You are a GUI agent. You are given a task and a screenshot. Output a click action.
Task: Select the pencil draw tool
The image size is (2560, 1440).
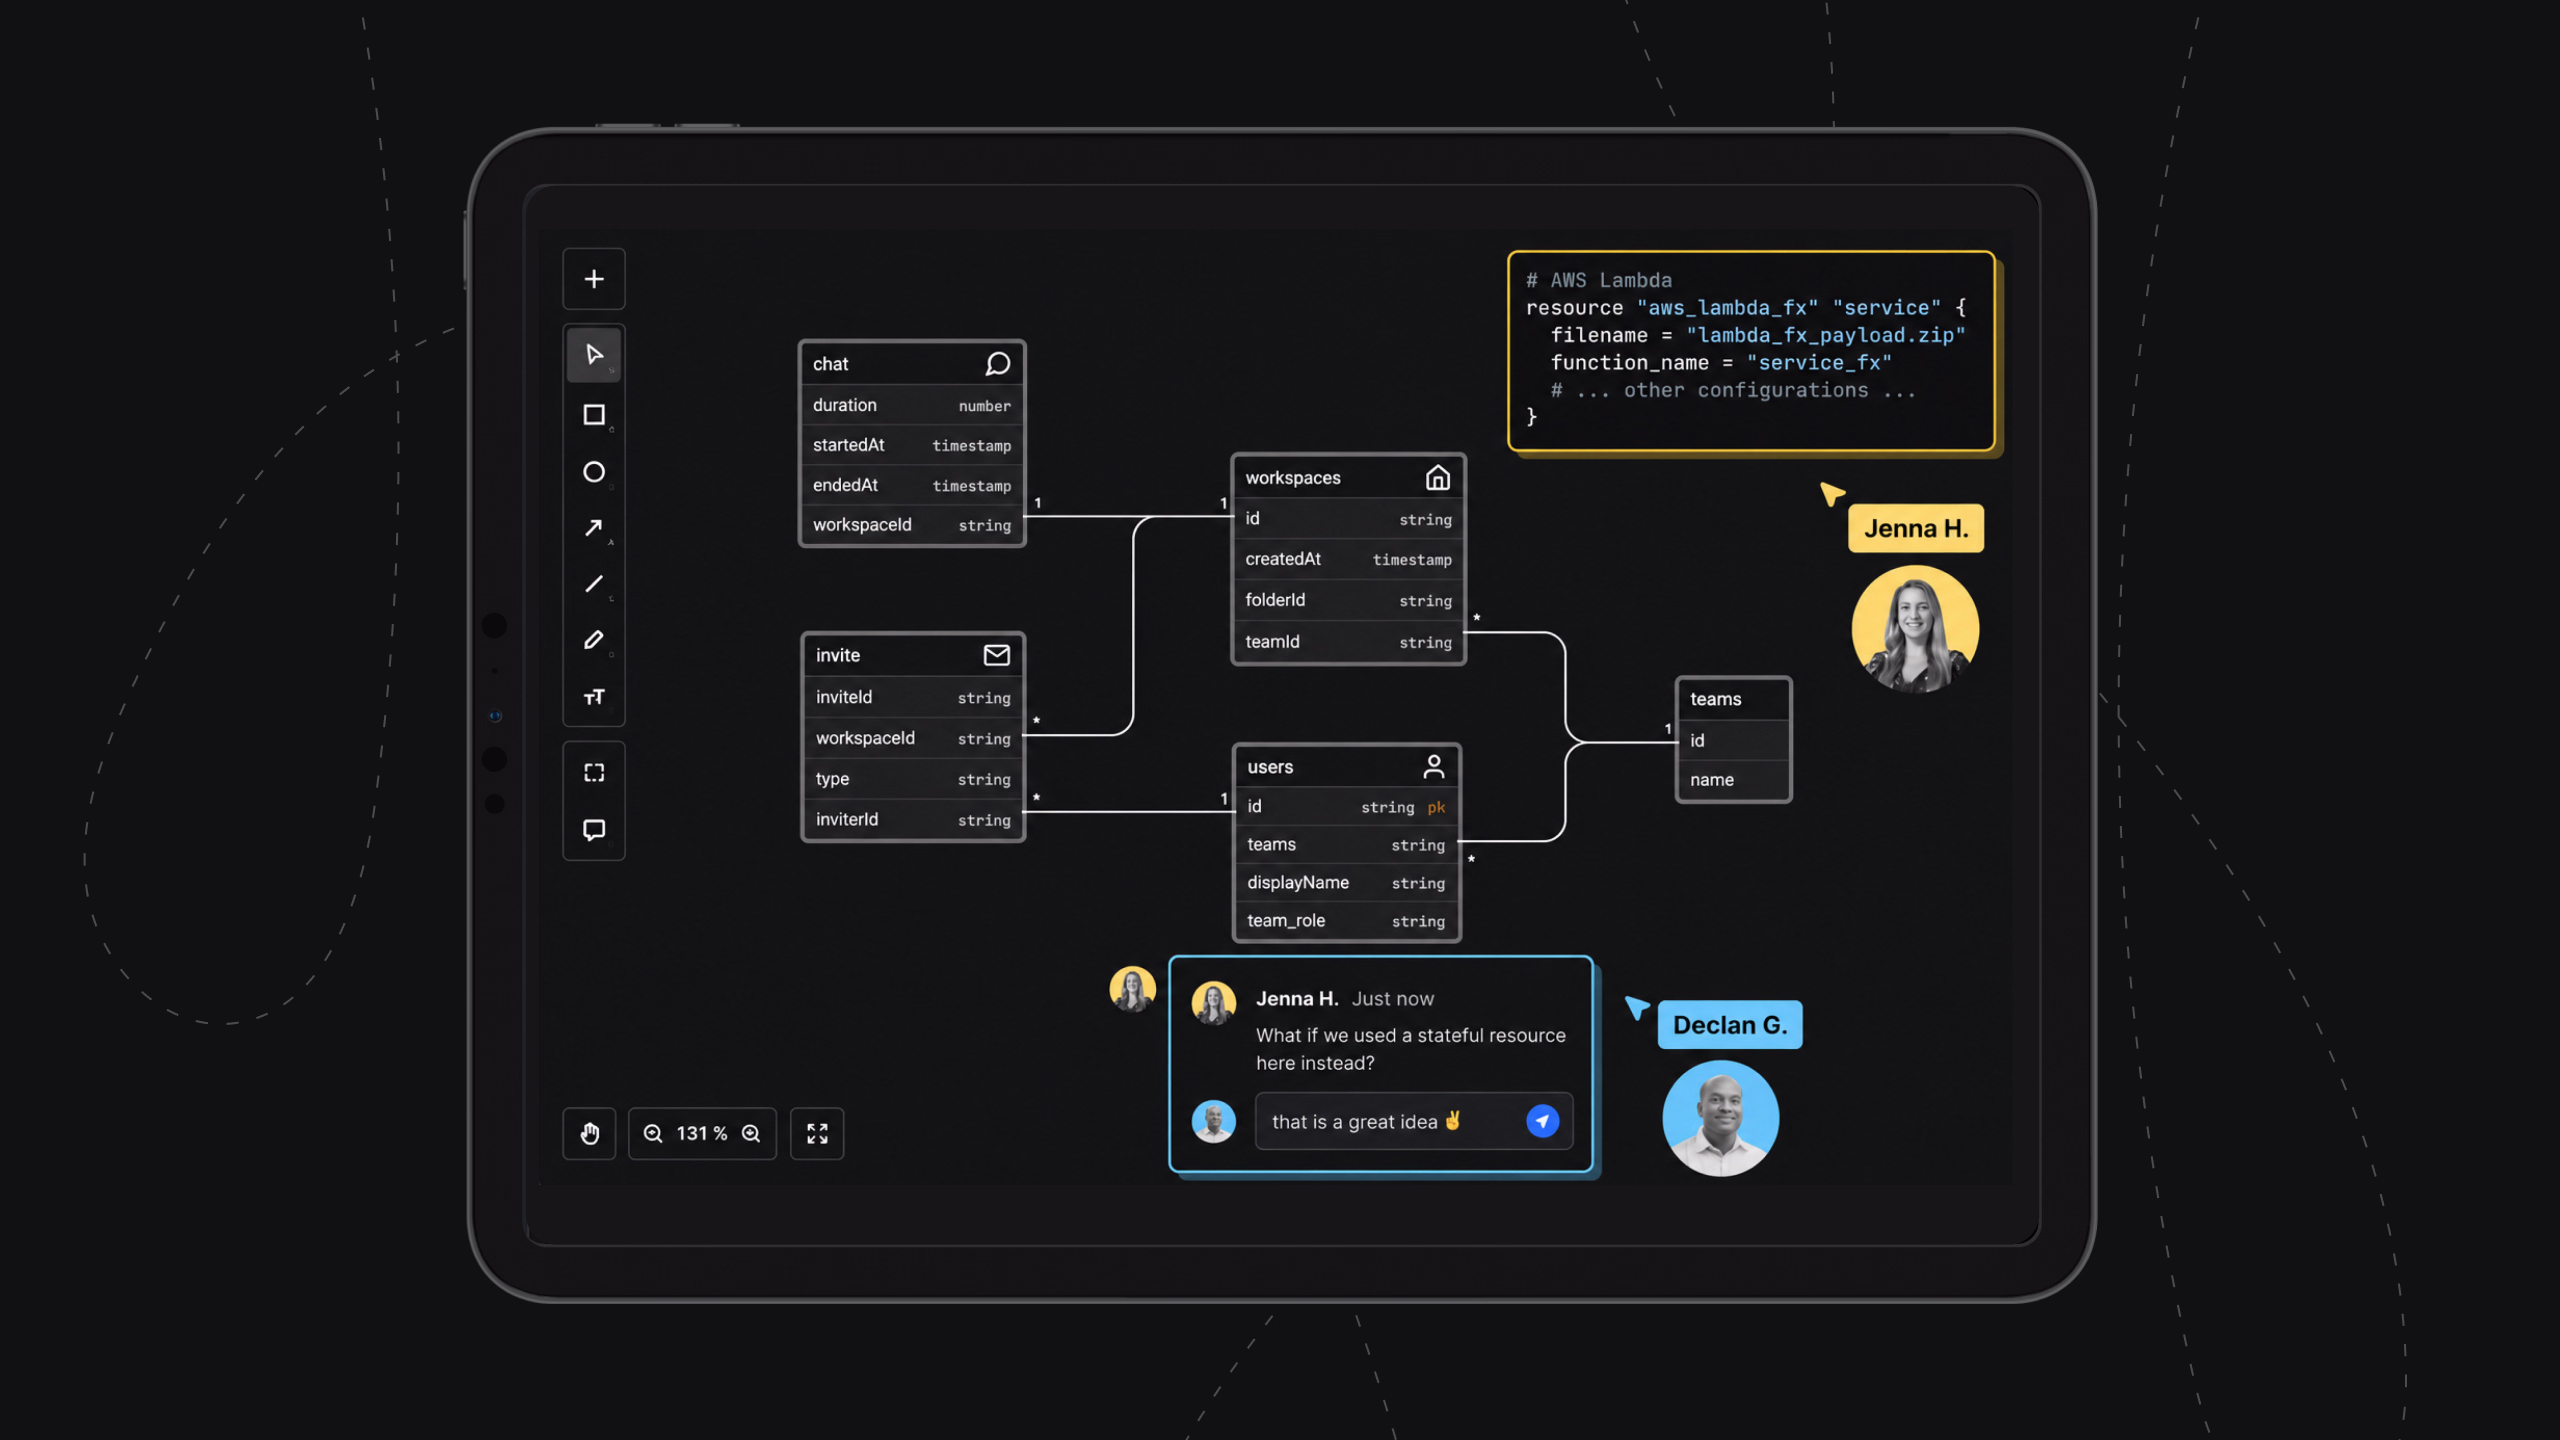coord(594,640)
